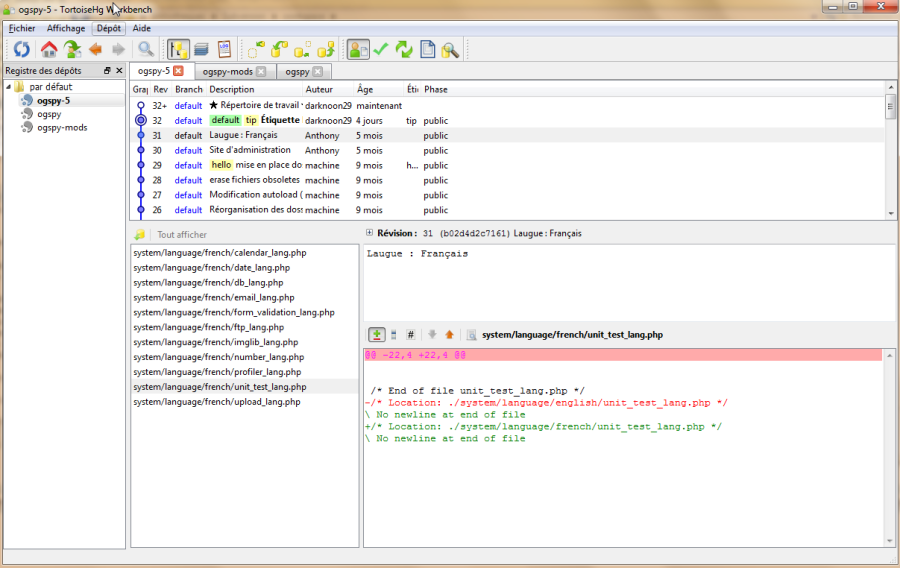
Task: Jump to previous change with orange up arrow
Action: [x=449, y=334]
